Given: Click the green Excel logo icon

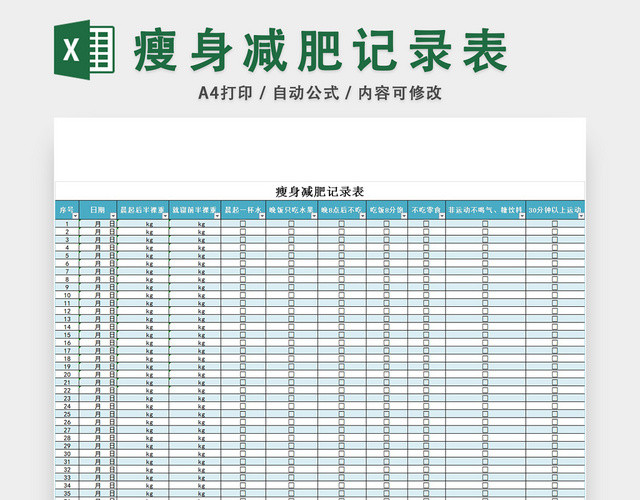Looking at the screenshot, I should [x=84, y=50].
